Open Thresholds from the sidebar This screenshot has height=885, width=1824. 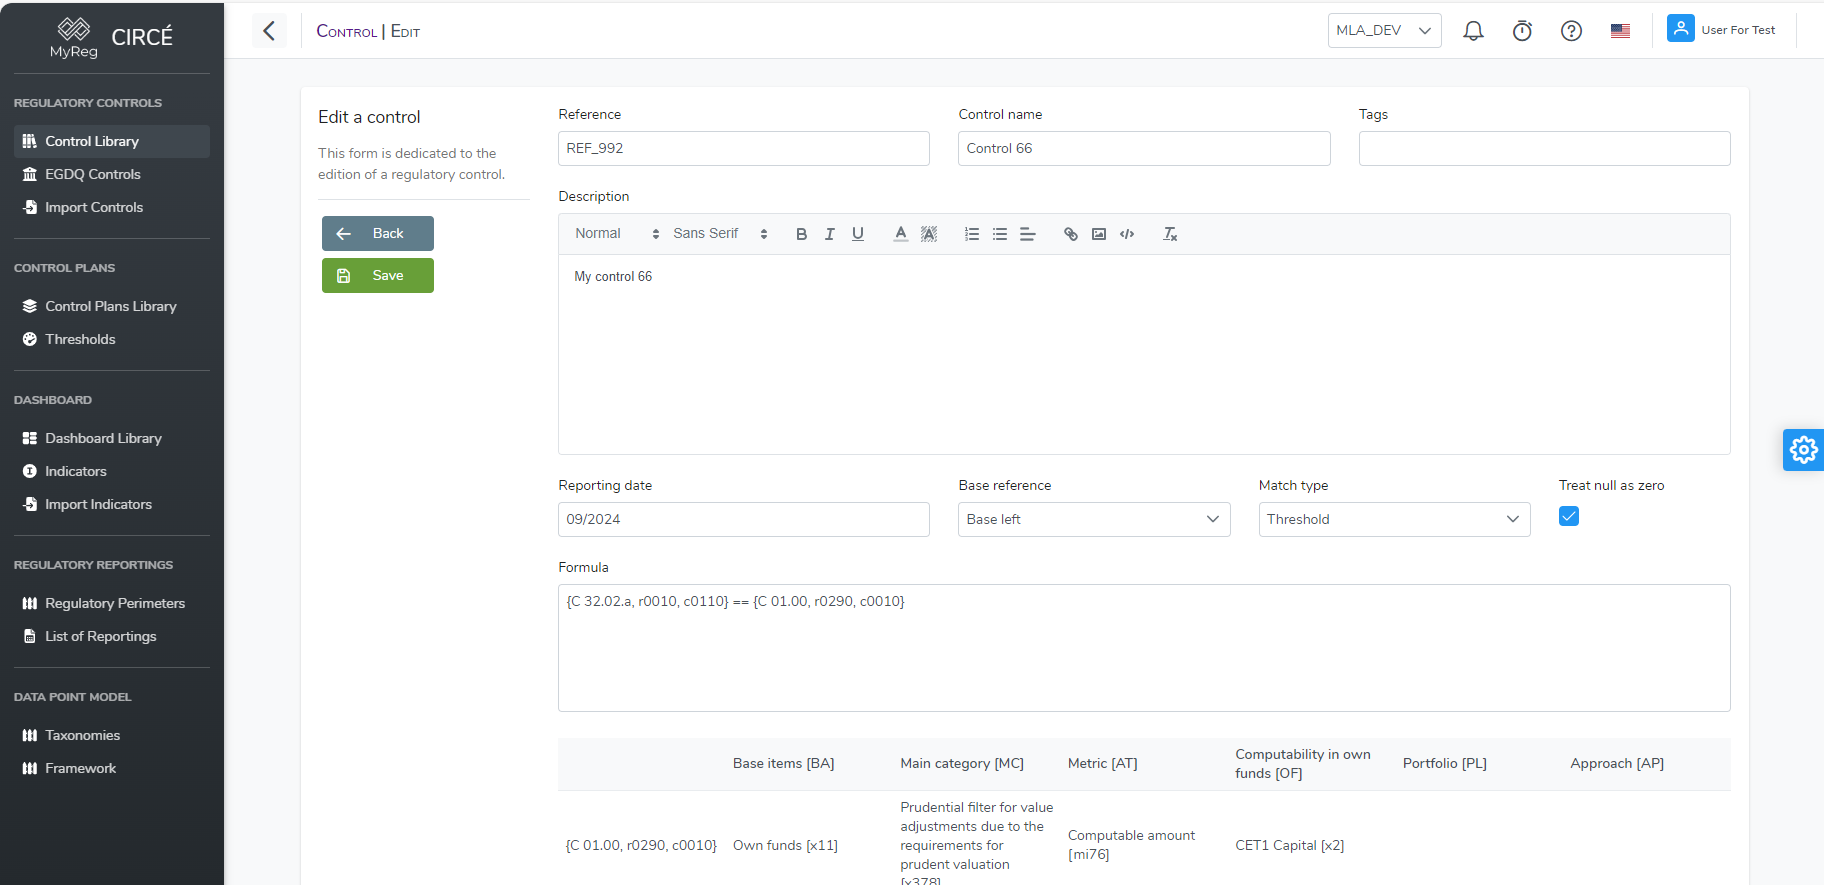click(80, 339)
